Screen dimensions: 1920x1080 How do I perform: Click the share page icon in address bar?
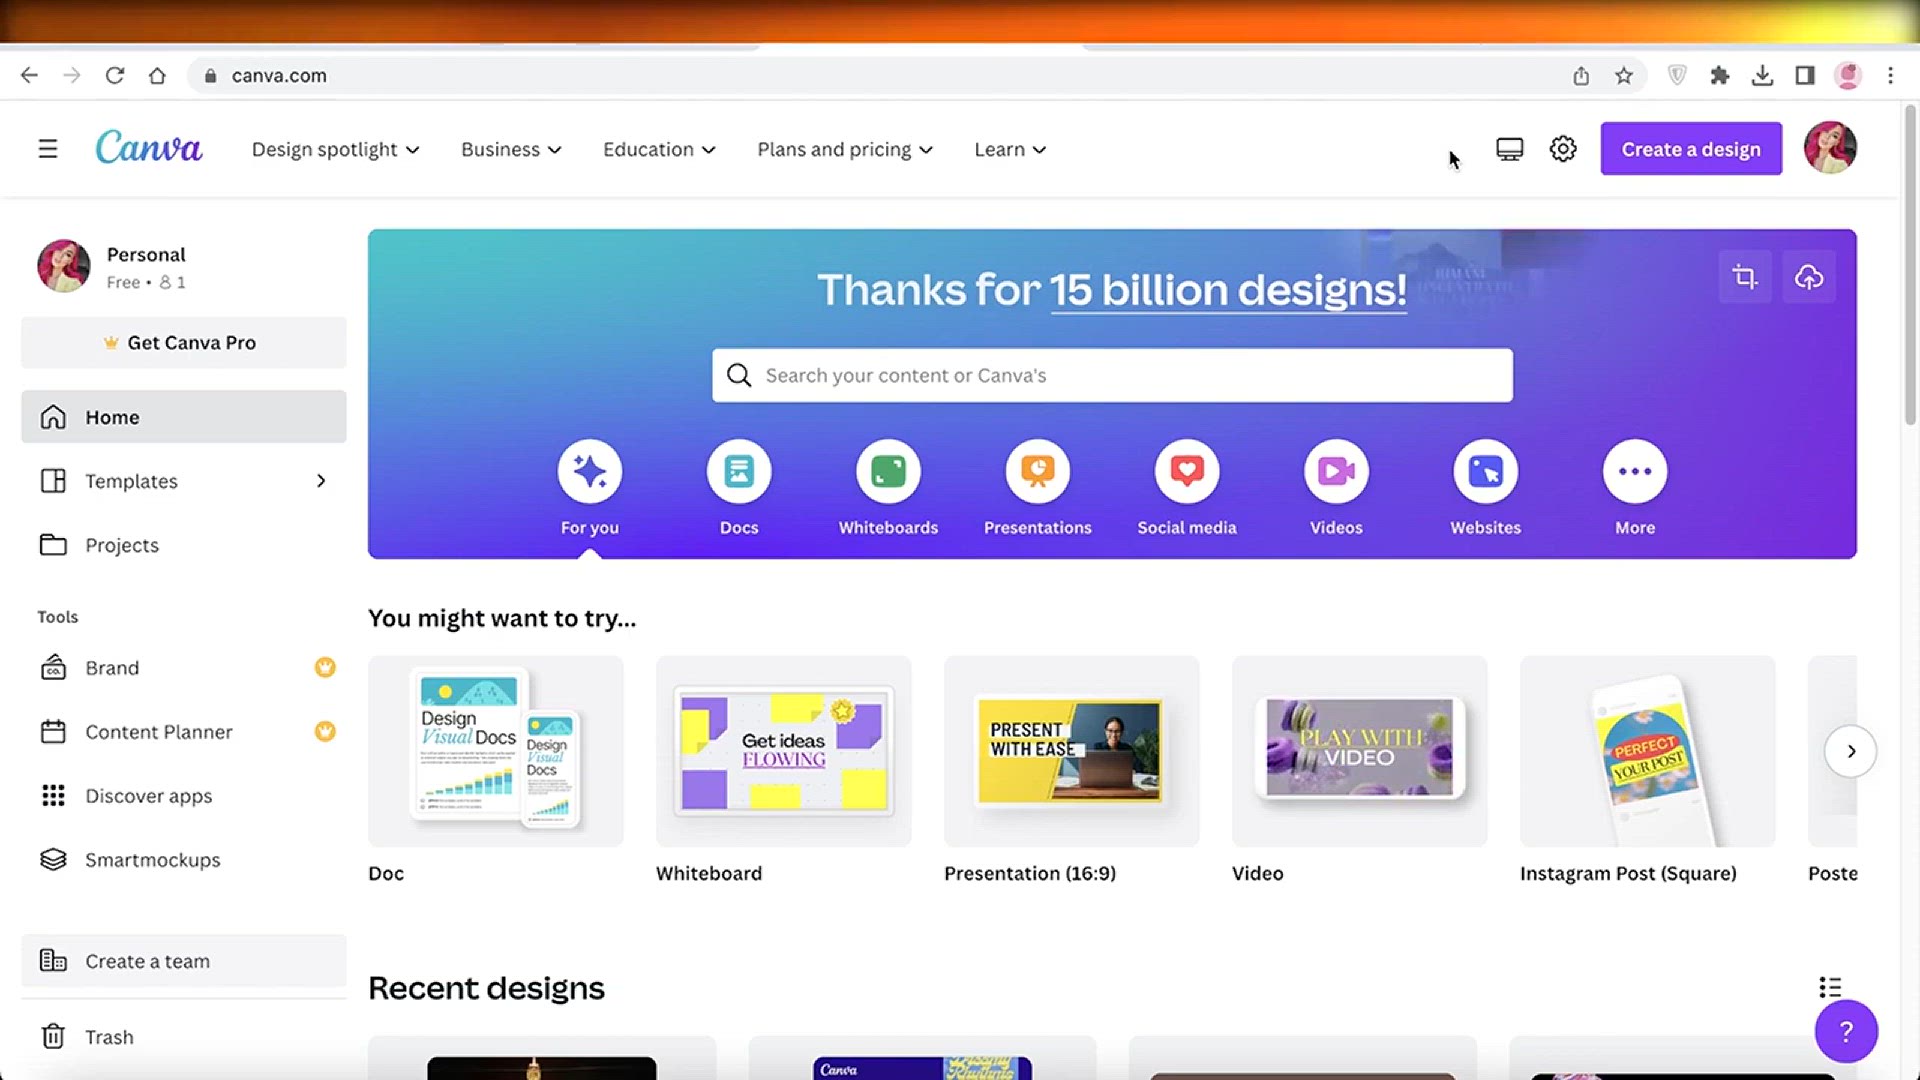[1581, 75]
